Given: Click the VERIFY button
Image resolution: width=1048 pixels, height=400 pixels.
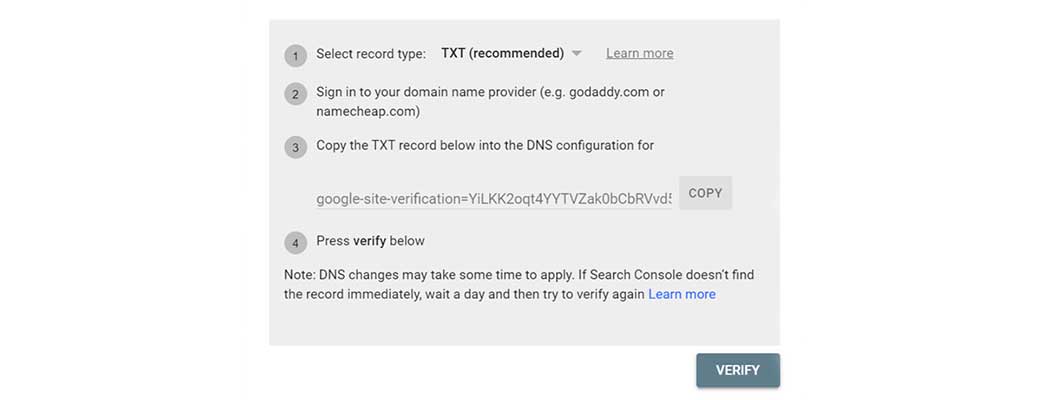Looking at the screenshot, I should pyautogui.click(x=738, y=370).
